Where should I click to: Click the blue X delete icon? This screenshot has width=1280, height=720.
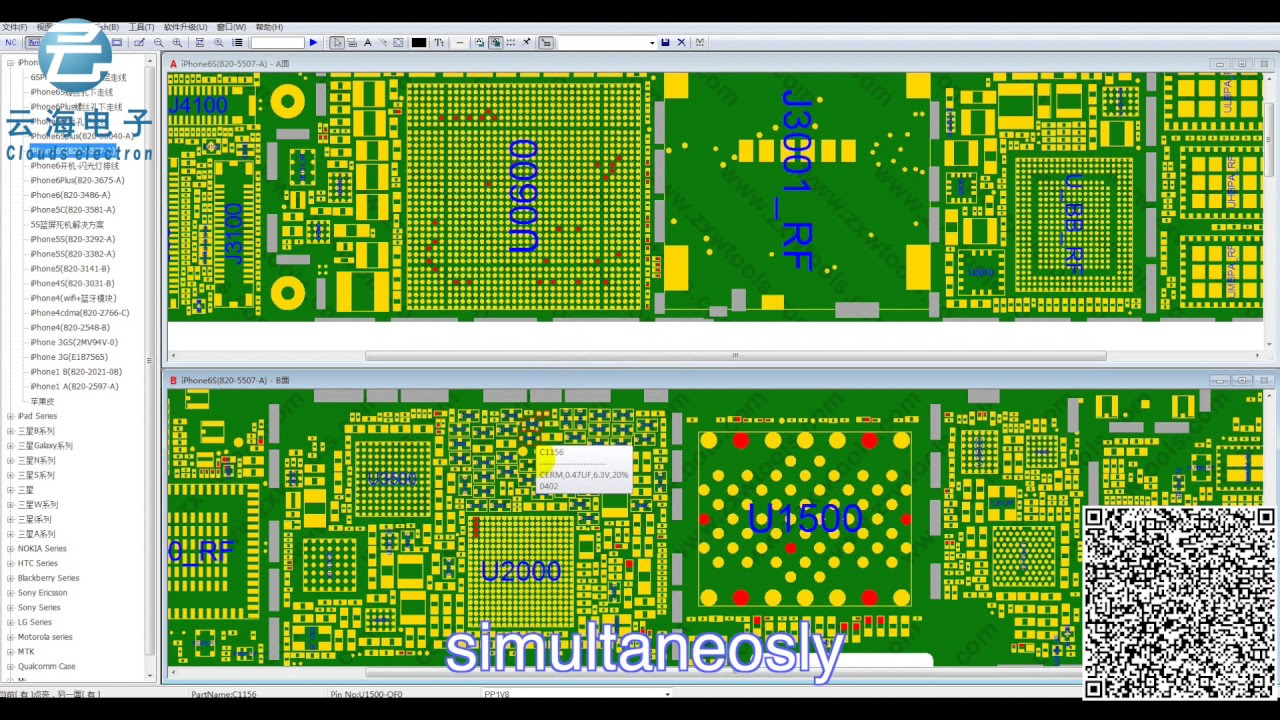tap(682, 43)
